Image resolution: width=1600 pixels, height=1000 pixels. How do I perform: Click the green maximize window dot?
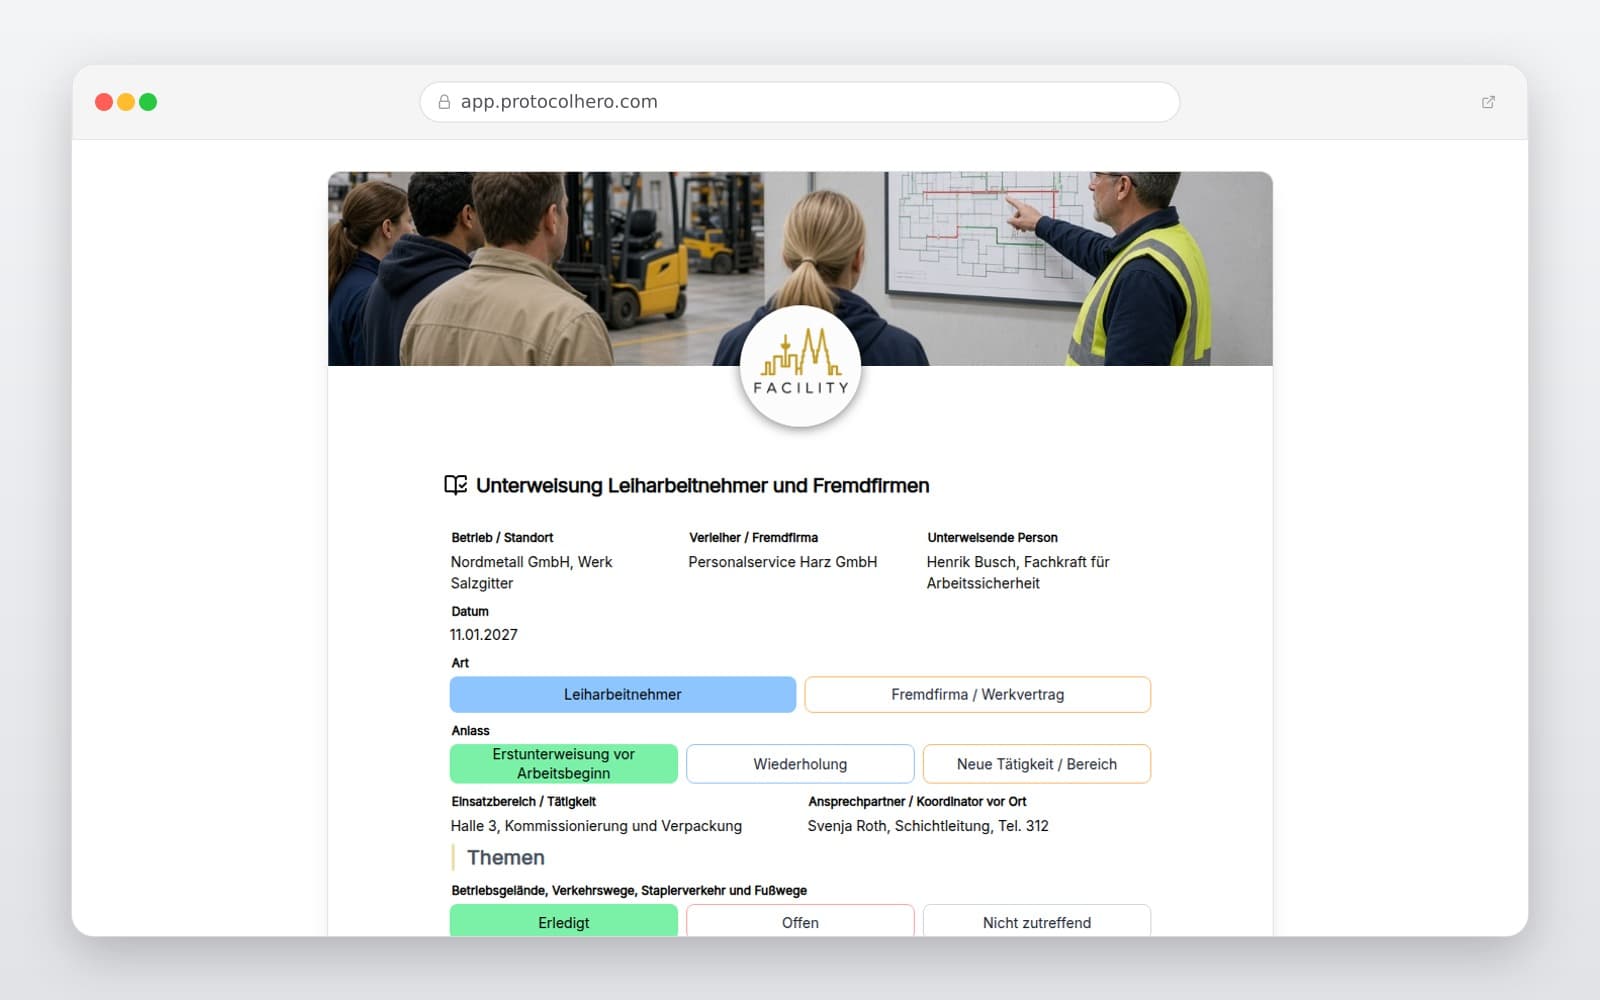pyautogui.click(x=148, y=102)
